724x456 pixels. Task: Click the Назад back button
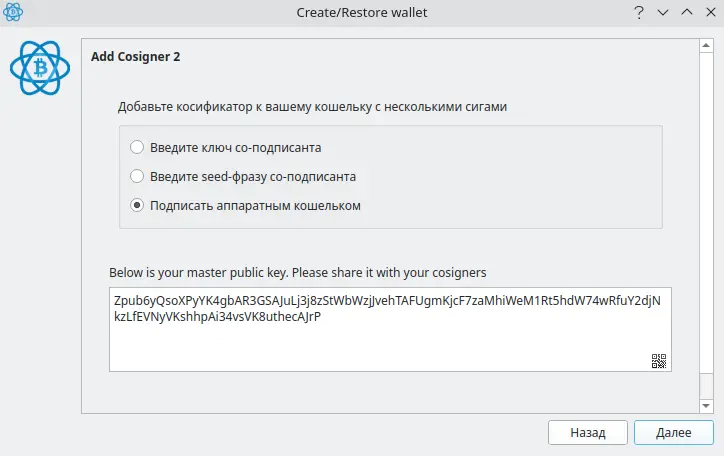pos(587,432)
